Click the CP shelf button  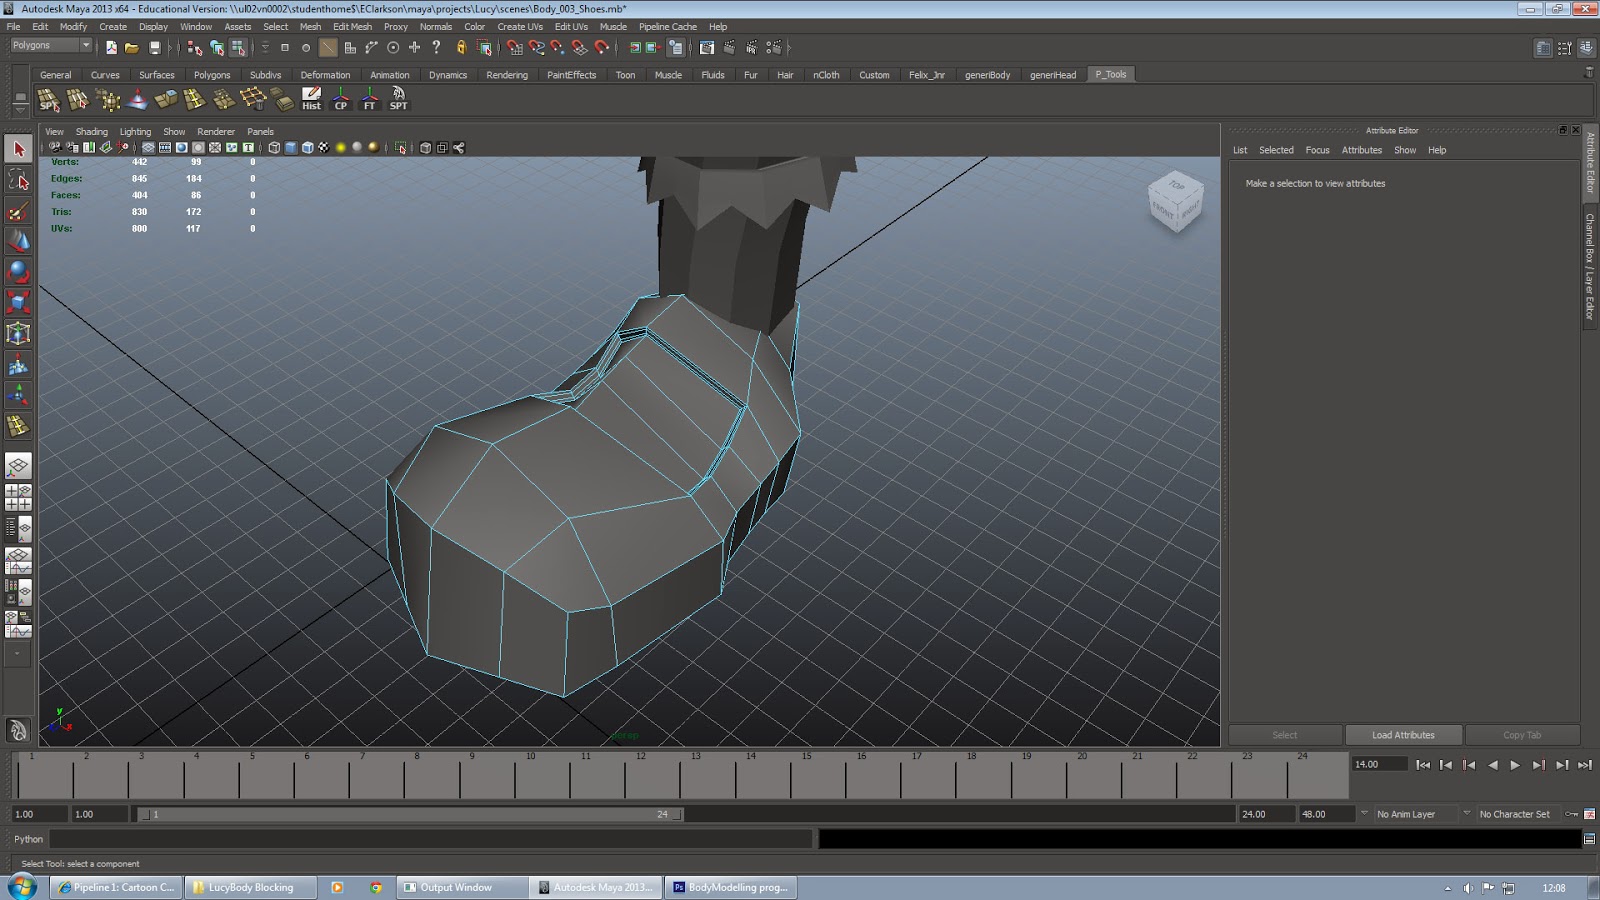340,98
